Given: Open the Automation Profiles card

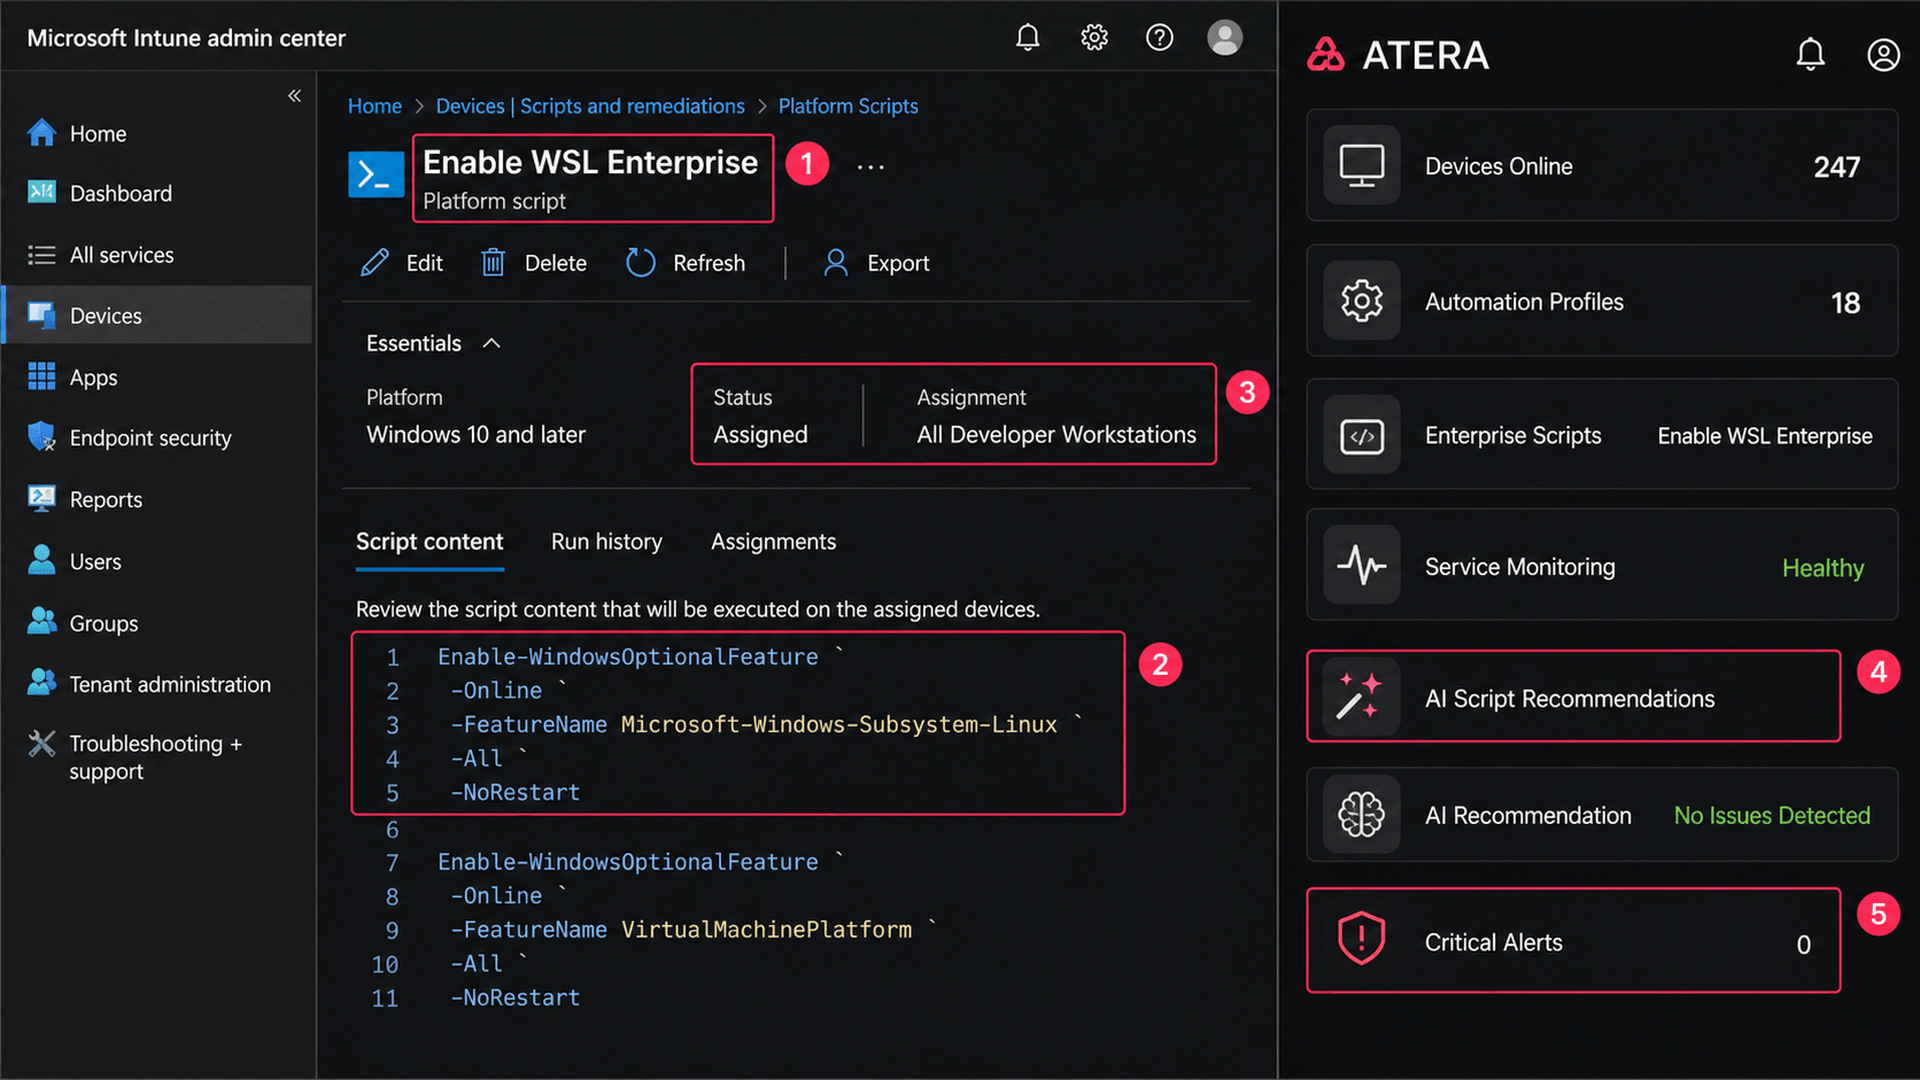Looking at the screenshot, I should [x=1602, y=301].
